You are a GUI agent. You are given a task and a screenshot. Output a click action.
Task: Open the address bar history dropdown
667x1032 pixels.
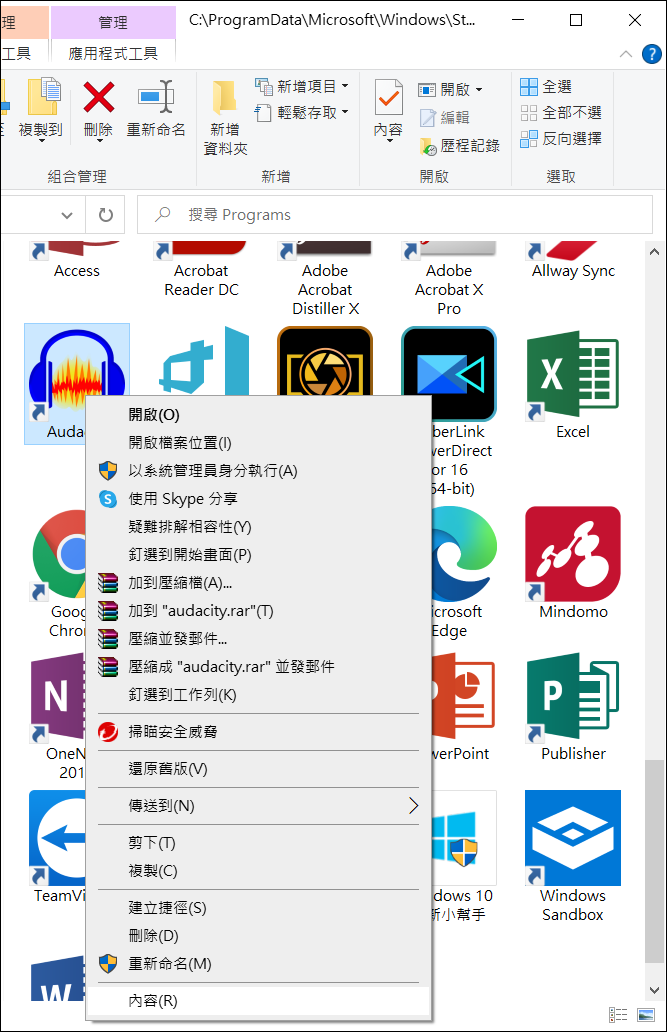[x=67, y=215]
